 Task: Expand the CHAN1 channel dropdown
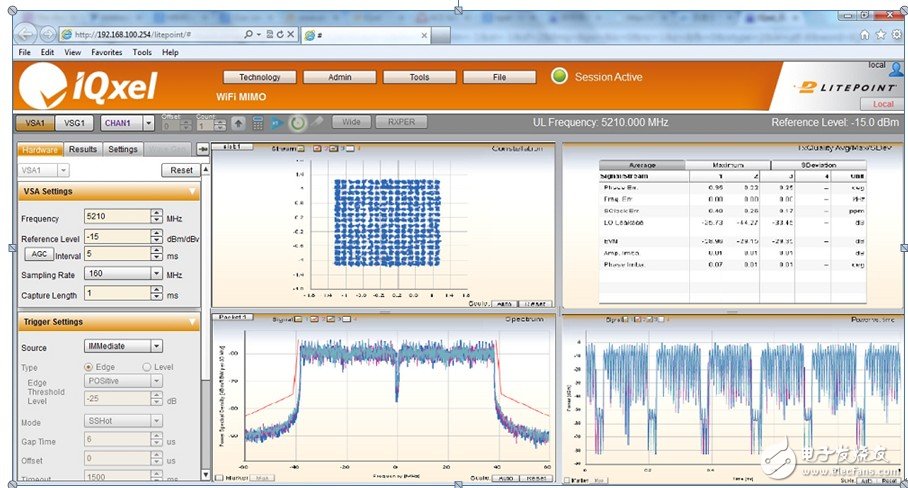(149, 123)
